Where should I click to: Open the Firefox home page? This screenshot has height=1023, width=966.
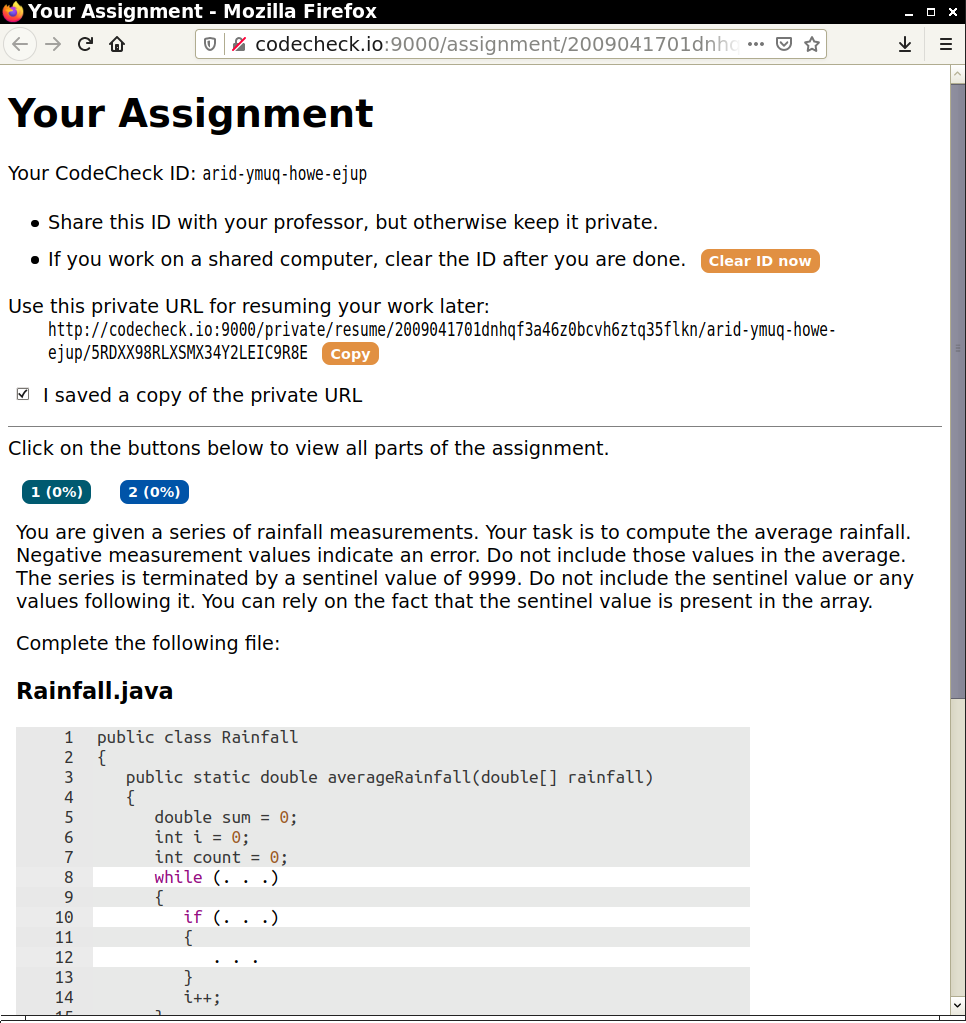coord(117,44)
